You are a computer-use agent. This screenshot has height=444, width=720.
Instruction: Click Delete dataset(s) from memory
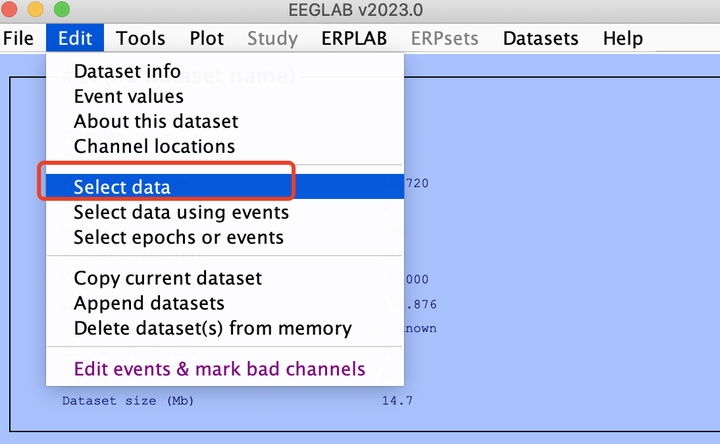(x=212, y=328)
